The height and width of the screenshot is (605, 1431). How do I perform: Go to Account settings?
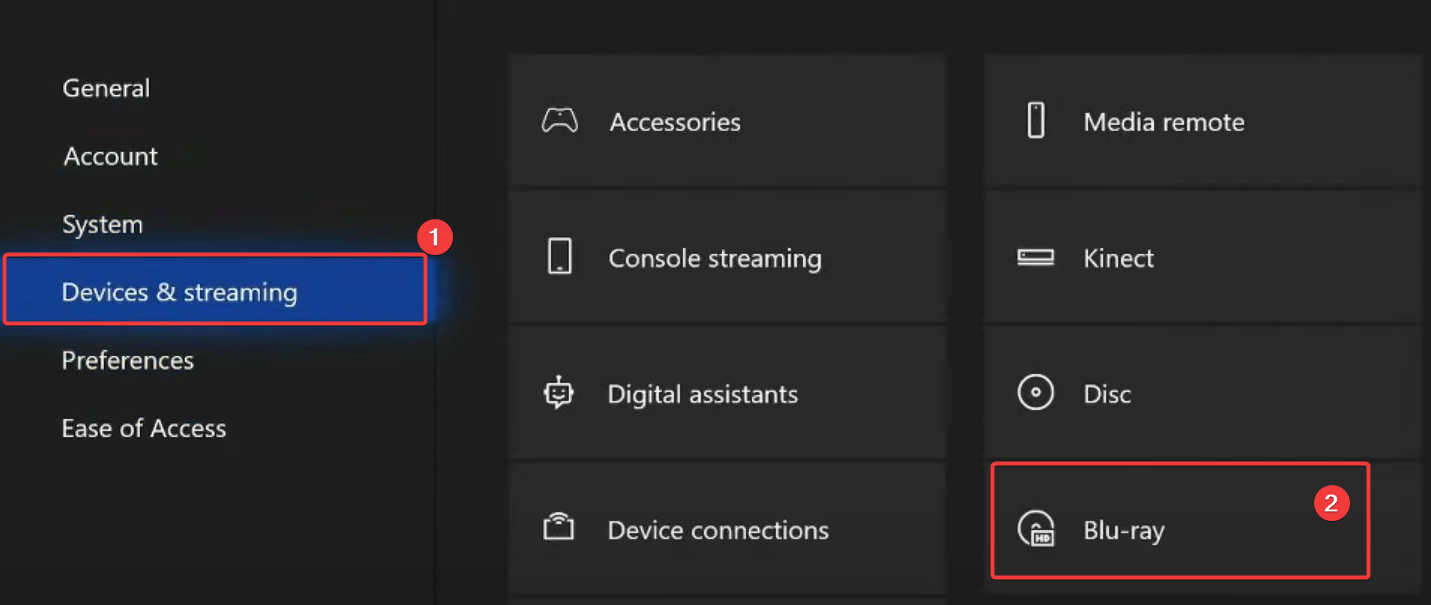(111, 156)
